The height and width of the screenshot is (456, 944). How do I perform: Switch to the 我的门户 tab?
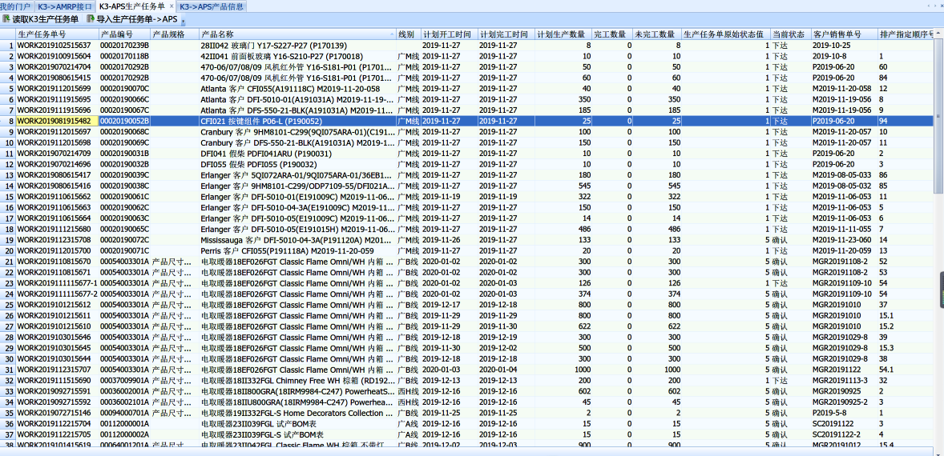[15, 6]
